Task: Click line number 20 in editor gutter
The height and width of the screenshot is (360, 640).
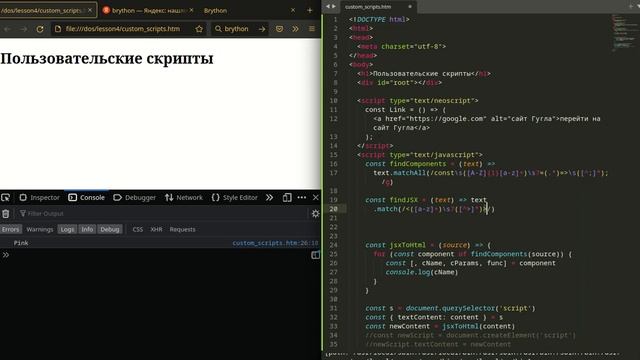Action: coord(333,209)
